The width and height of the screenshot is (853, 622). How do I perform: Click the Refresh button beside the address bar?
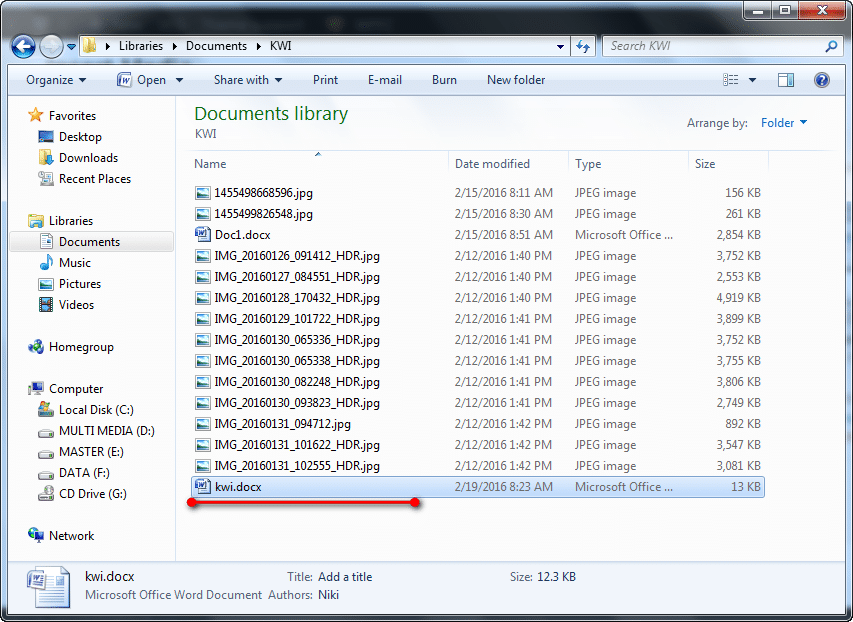[x=583, y=47]
